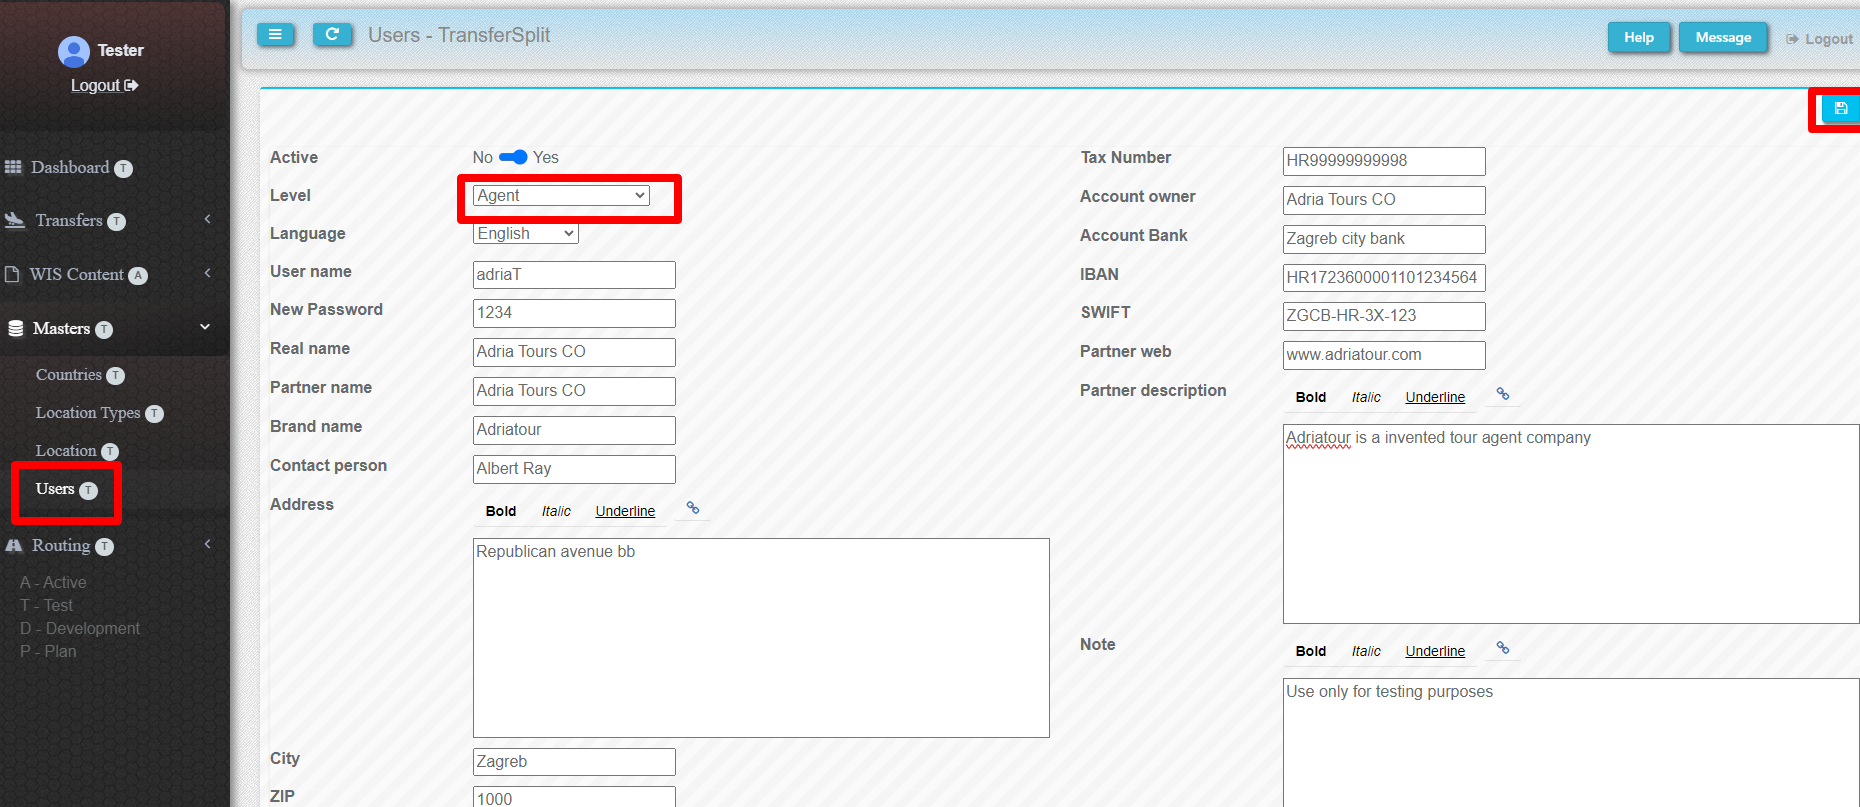Click the Message button

(x=1723, y=38)
